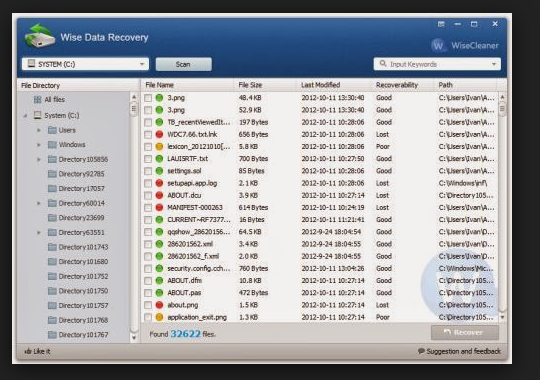The image size is (540, 380).
Task: Click the Directory101680 folder icon
Action: [x=52, y=261]
